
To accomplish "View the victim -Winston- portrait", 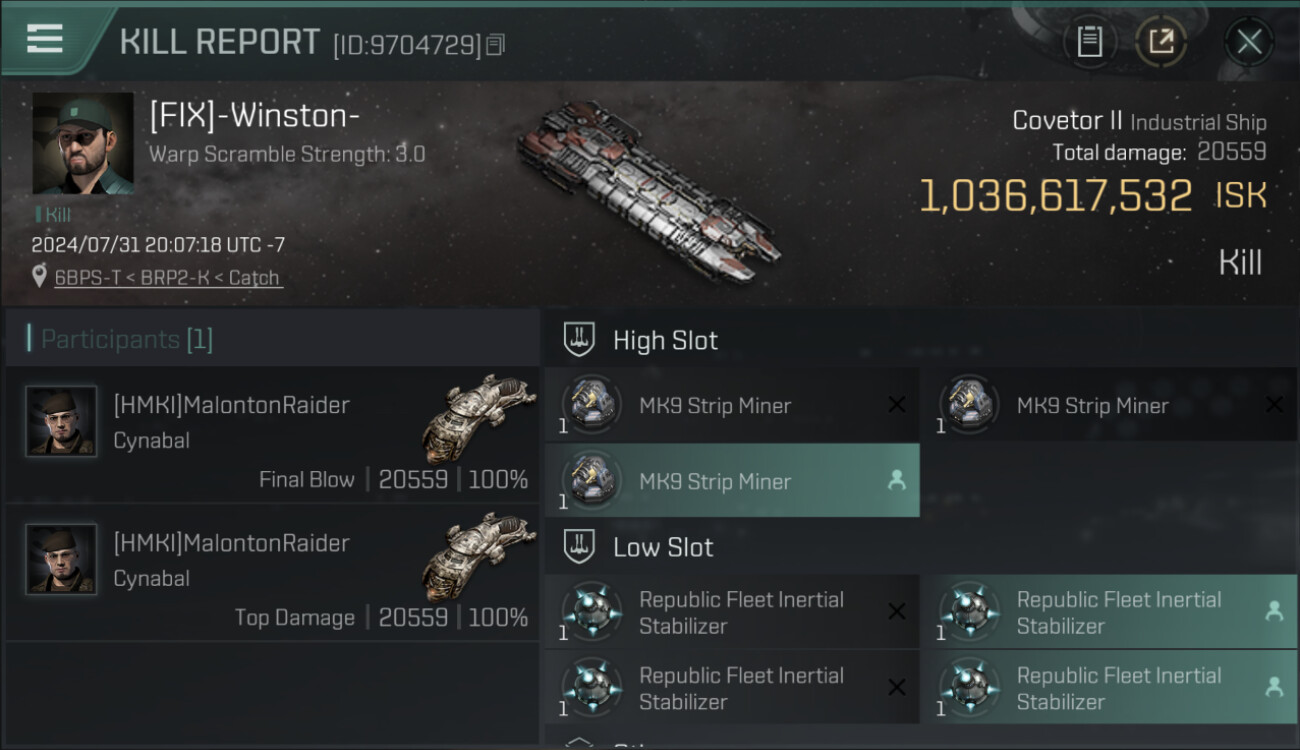I will tap(83, 143).
